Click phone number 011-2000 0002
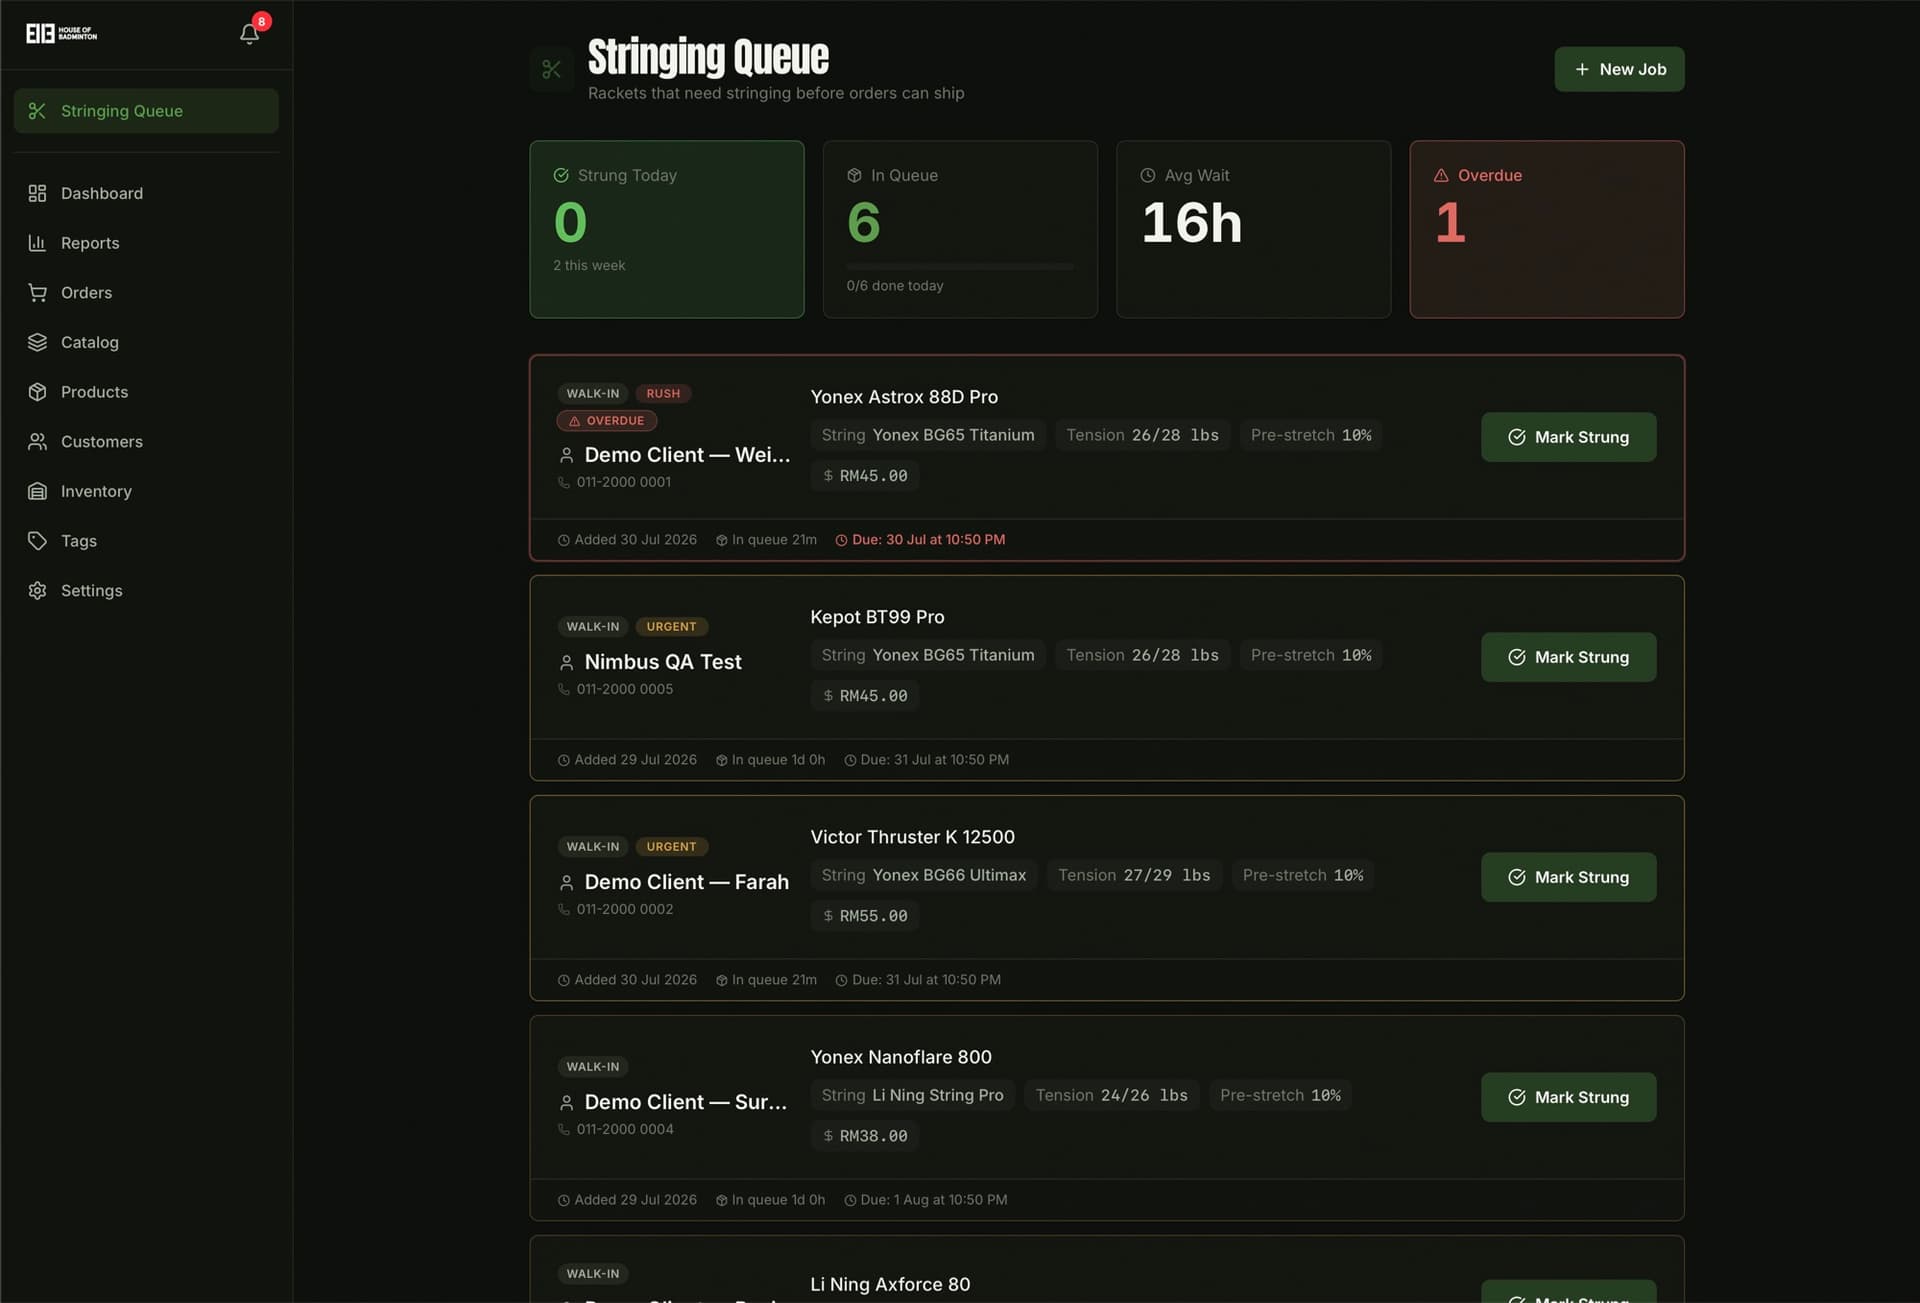Viewport: 1920px width, 1303px height. pyautogui.click(x=624, y=909)
